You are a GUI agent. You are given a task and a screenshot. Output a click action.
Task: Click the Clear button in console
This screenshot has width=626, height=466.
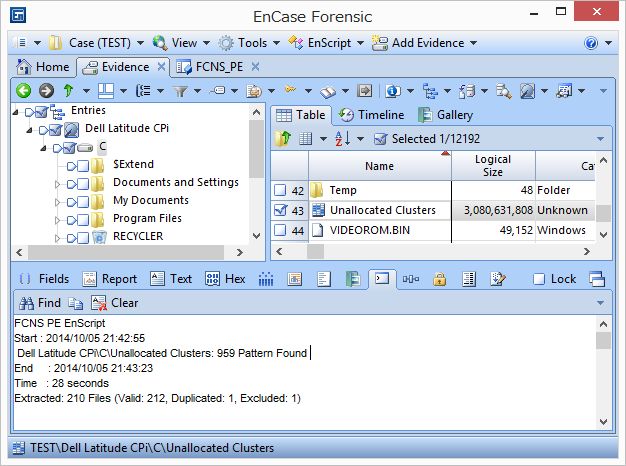pos(114,303)
